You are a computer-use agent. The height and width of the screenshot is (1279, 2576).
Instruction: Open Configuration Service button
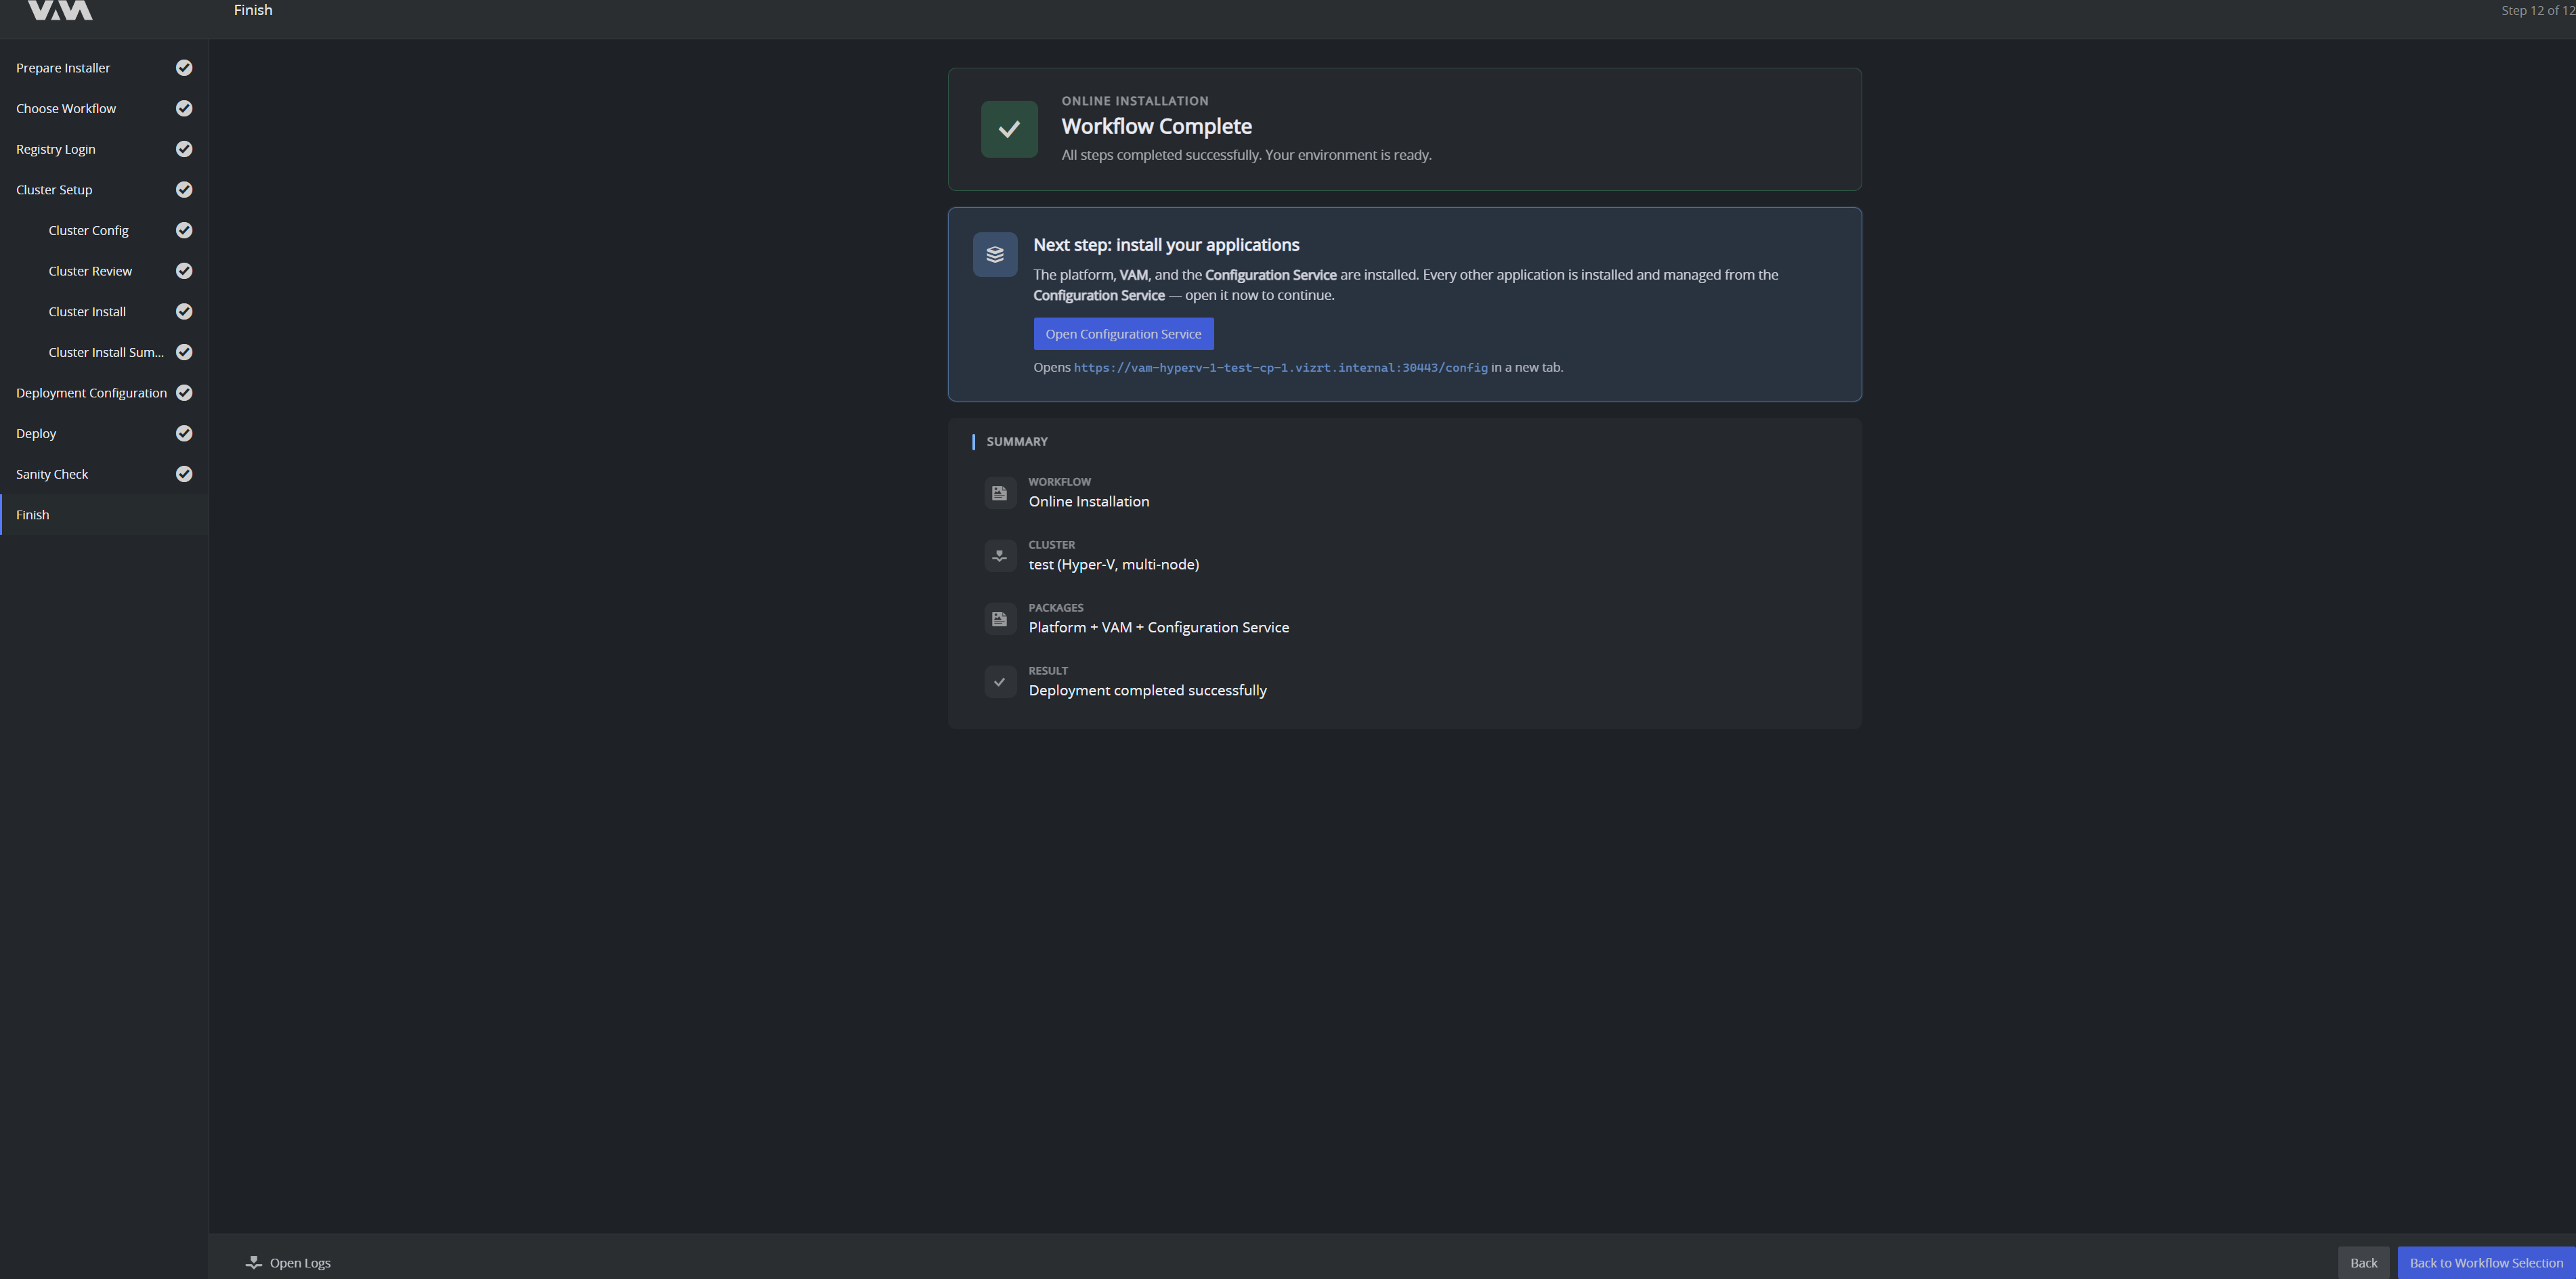point(1123,334)
